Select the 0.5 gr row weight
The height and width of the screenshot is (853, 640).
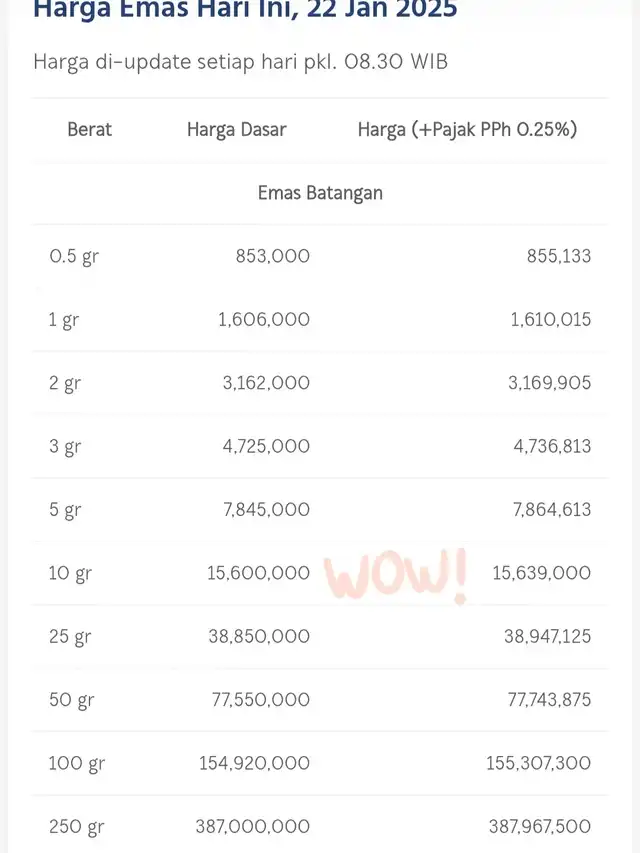pos(74,256)
